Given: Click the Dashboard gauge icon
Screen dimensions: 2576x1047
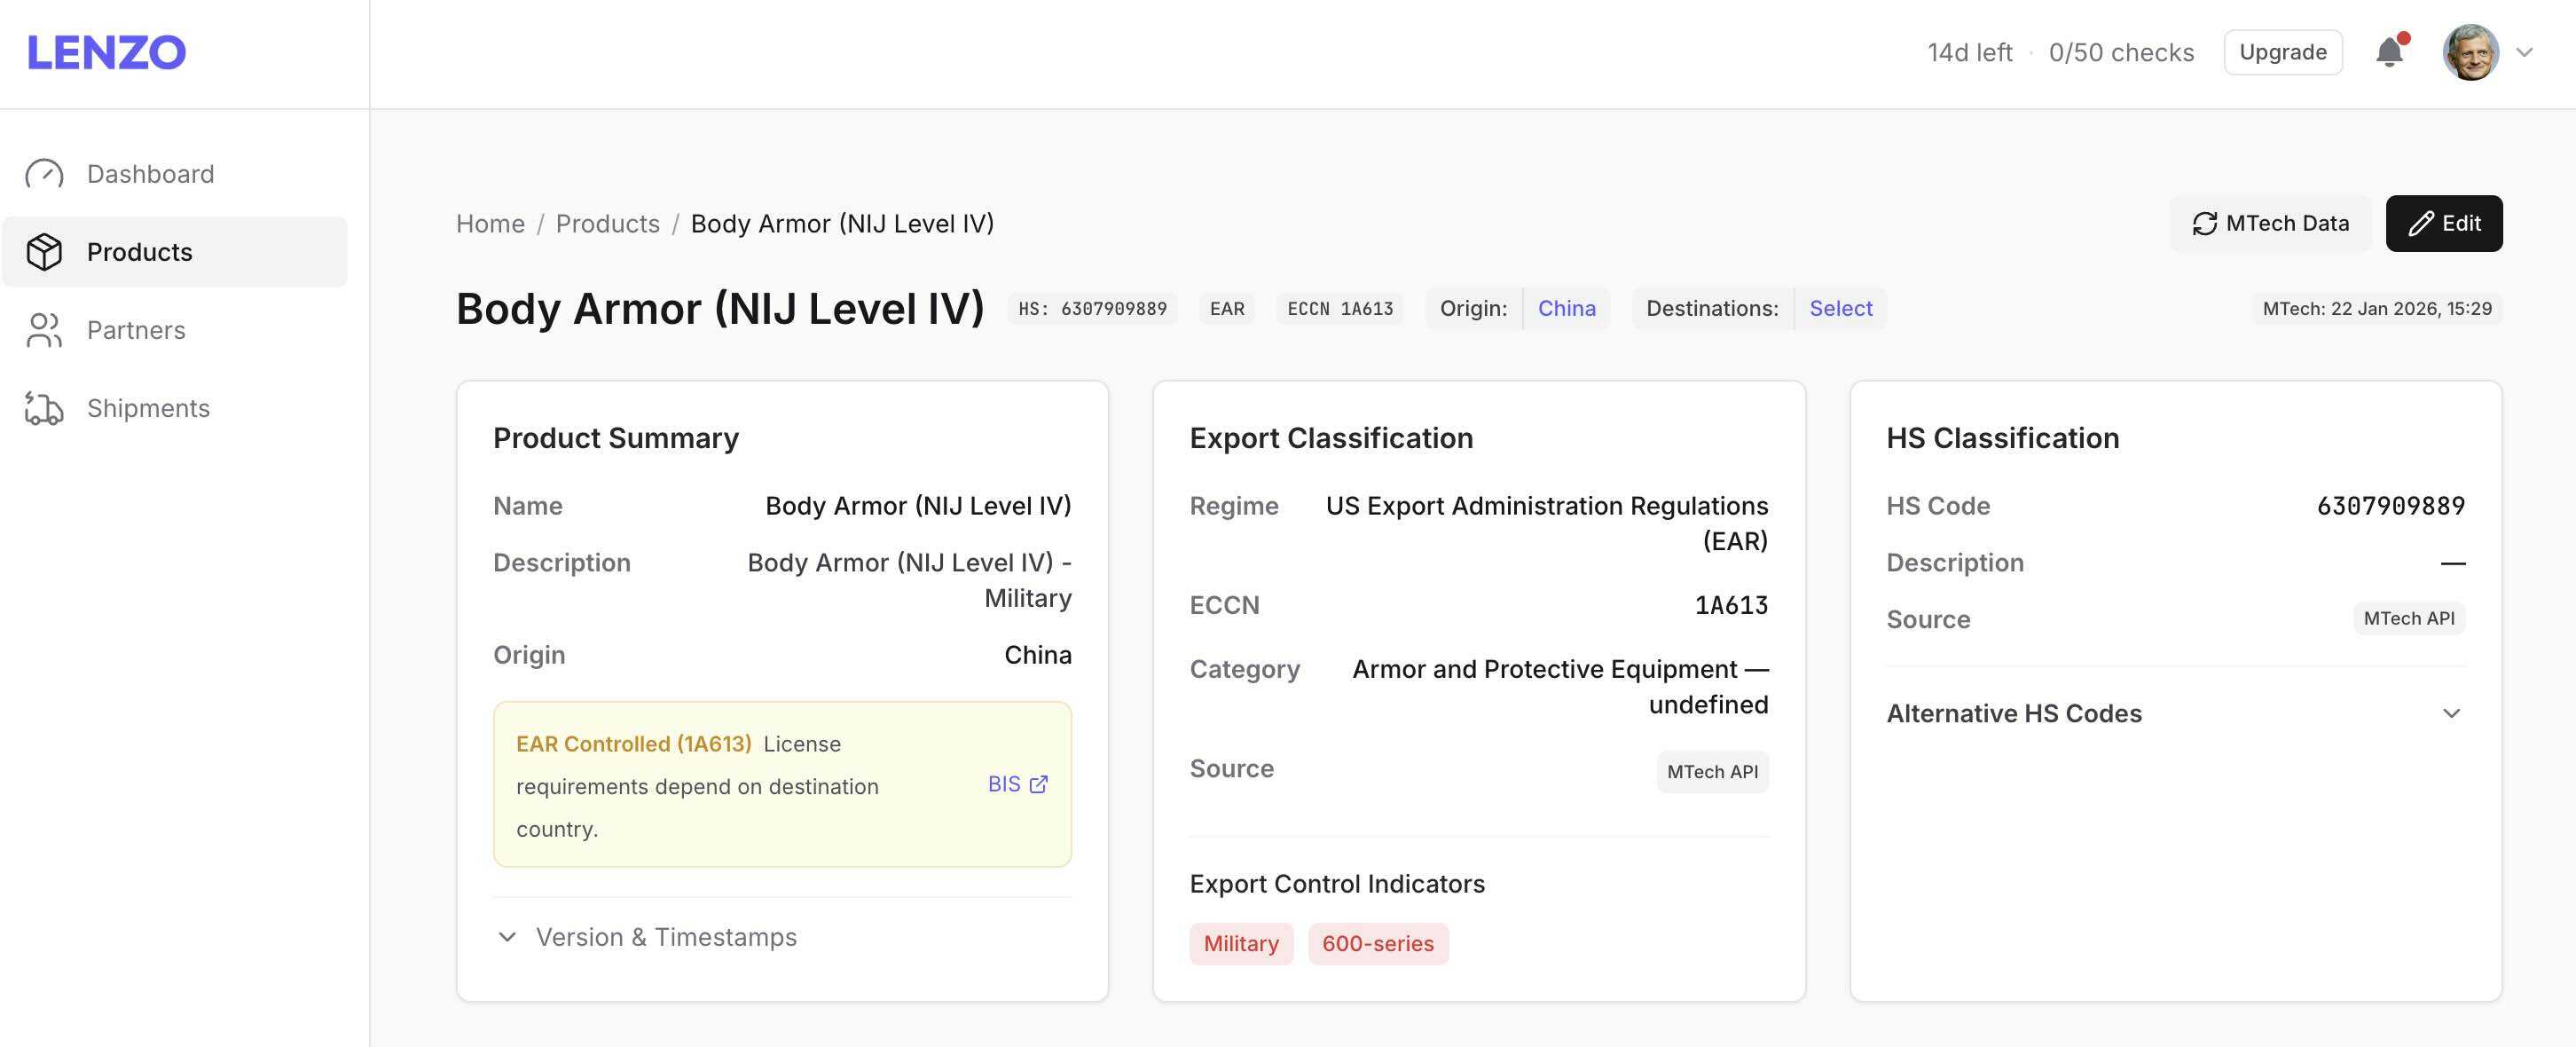Looking at the screenshot, I should point(44,174).
